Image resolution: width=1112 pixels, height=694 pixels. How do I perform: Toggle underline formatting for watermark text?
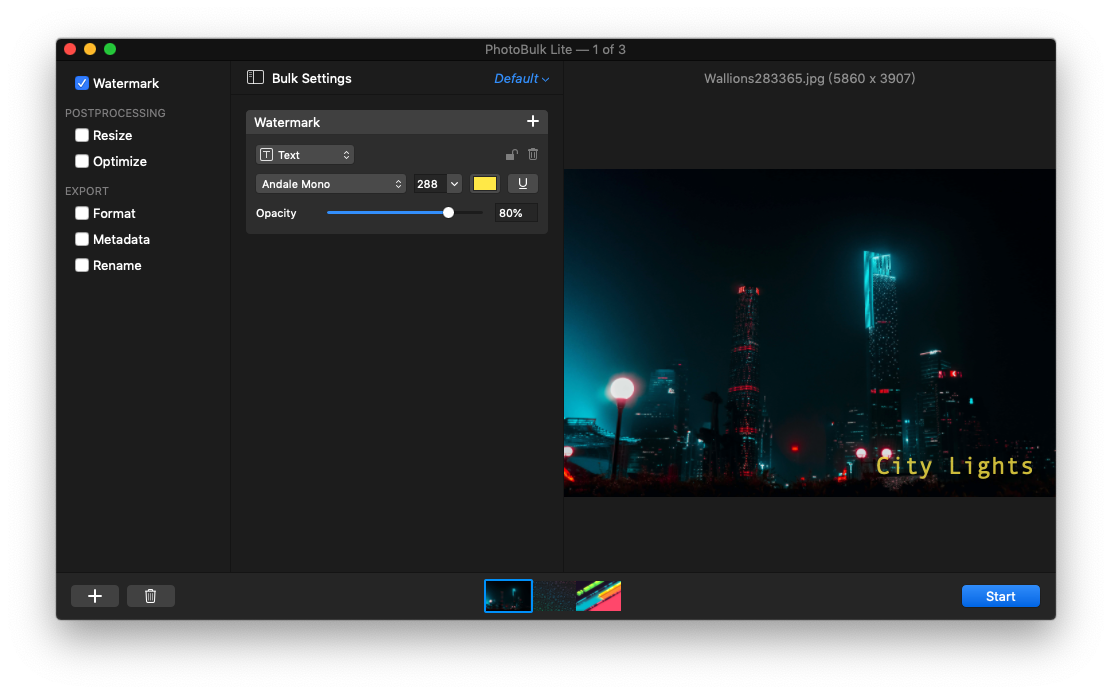pyautogui.click(x=523, y=184)
